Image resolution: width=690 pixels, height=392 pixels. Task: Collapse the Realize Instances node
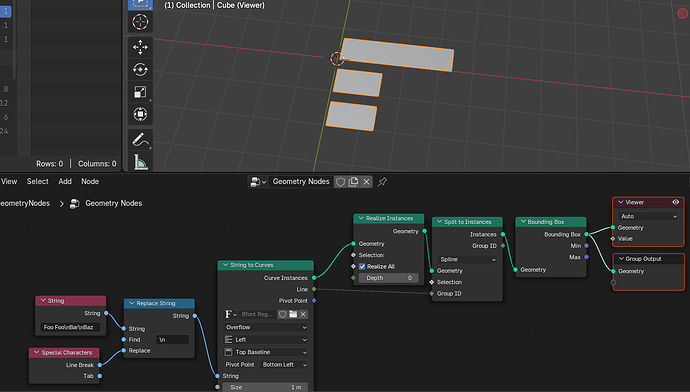point(361,218)
